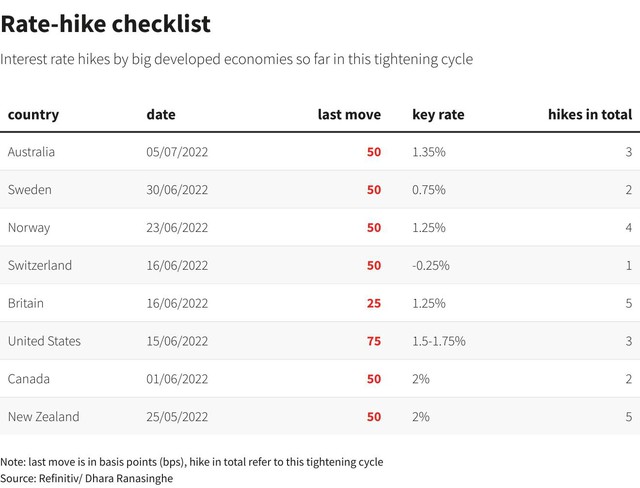Click the 'country' column header
Viewport: 640px width, 488px height.
tap(33, 114)
